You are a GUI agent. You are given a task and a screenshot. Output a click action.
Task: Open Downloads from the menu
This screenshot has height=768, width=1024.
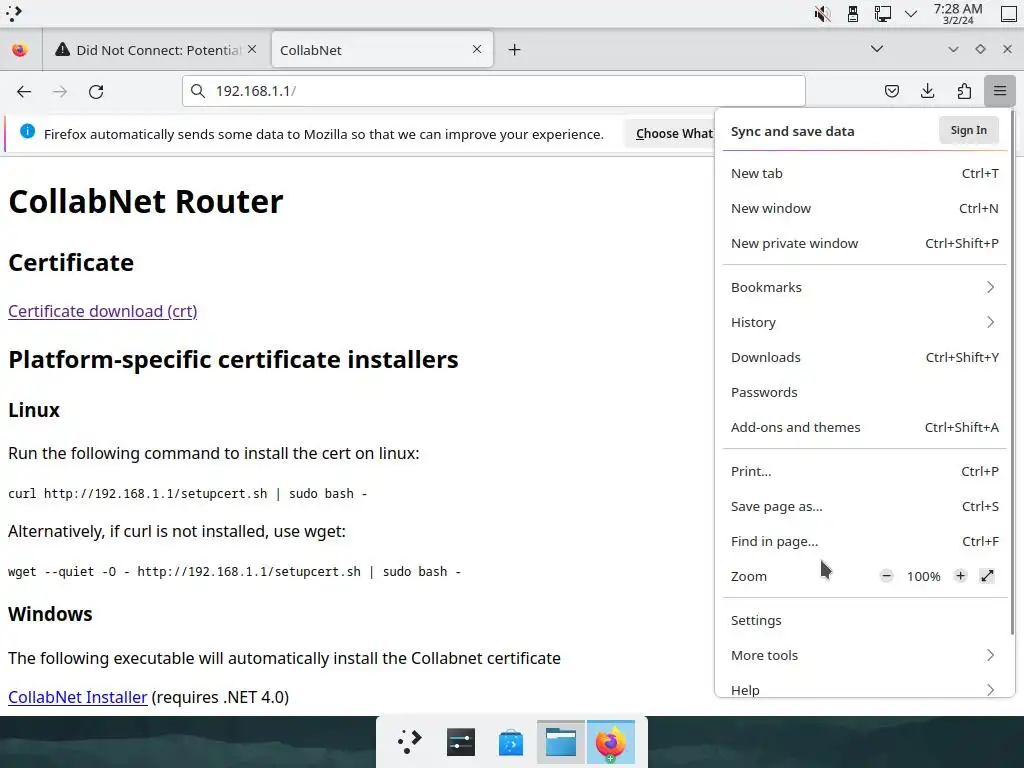865,357
